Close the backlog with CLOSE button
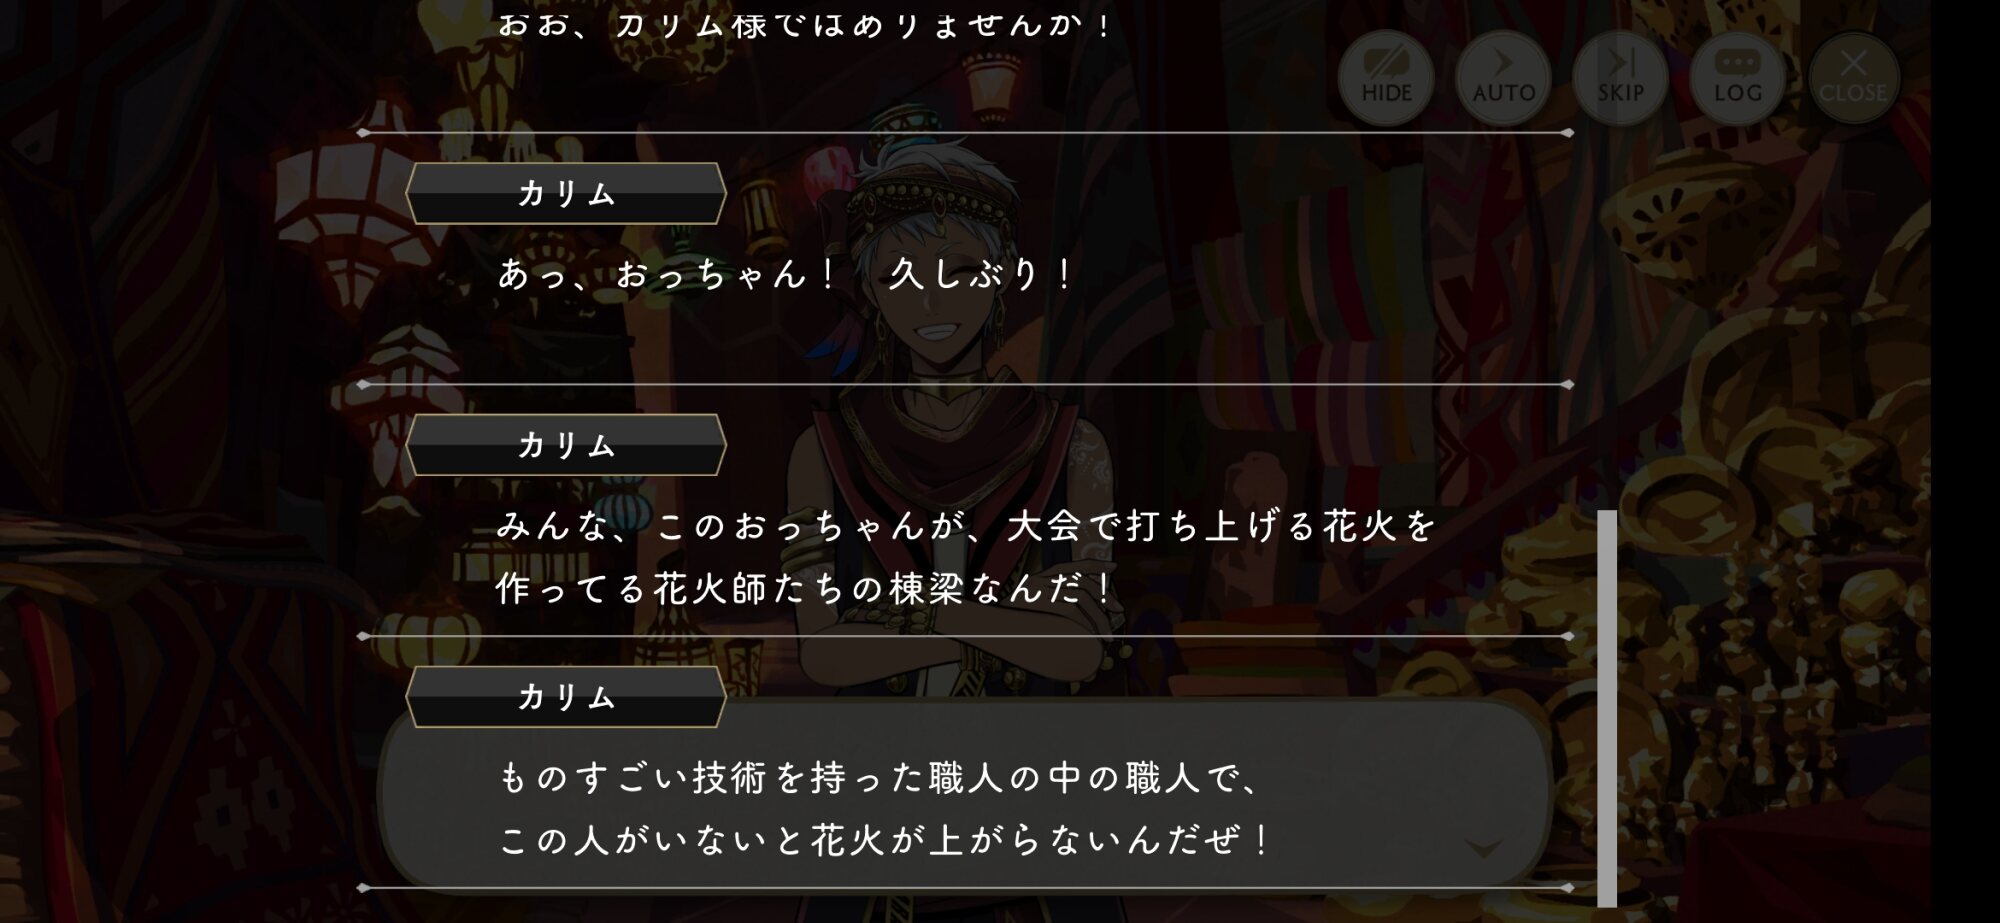This screenshot has width=2000, height=923. point(1853,77)
